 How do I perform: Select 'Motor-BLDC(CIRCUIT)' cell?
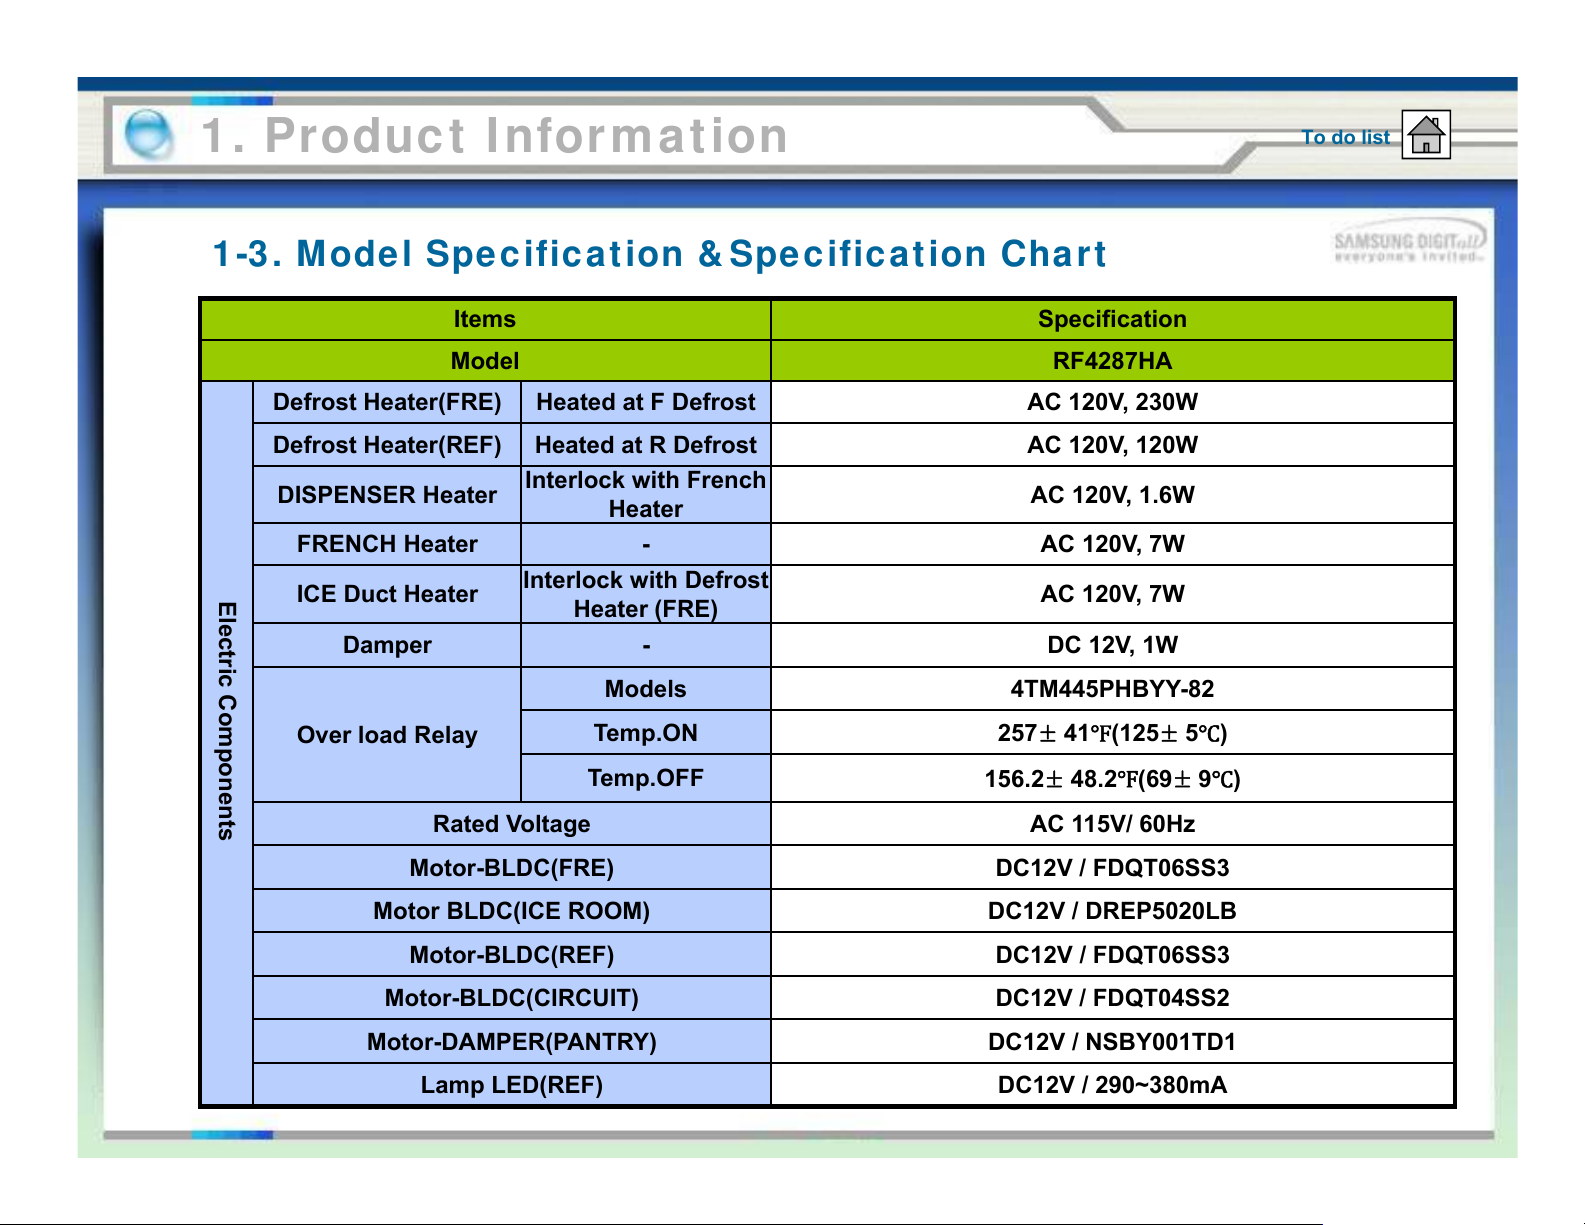pos(512,998)
